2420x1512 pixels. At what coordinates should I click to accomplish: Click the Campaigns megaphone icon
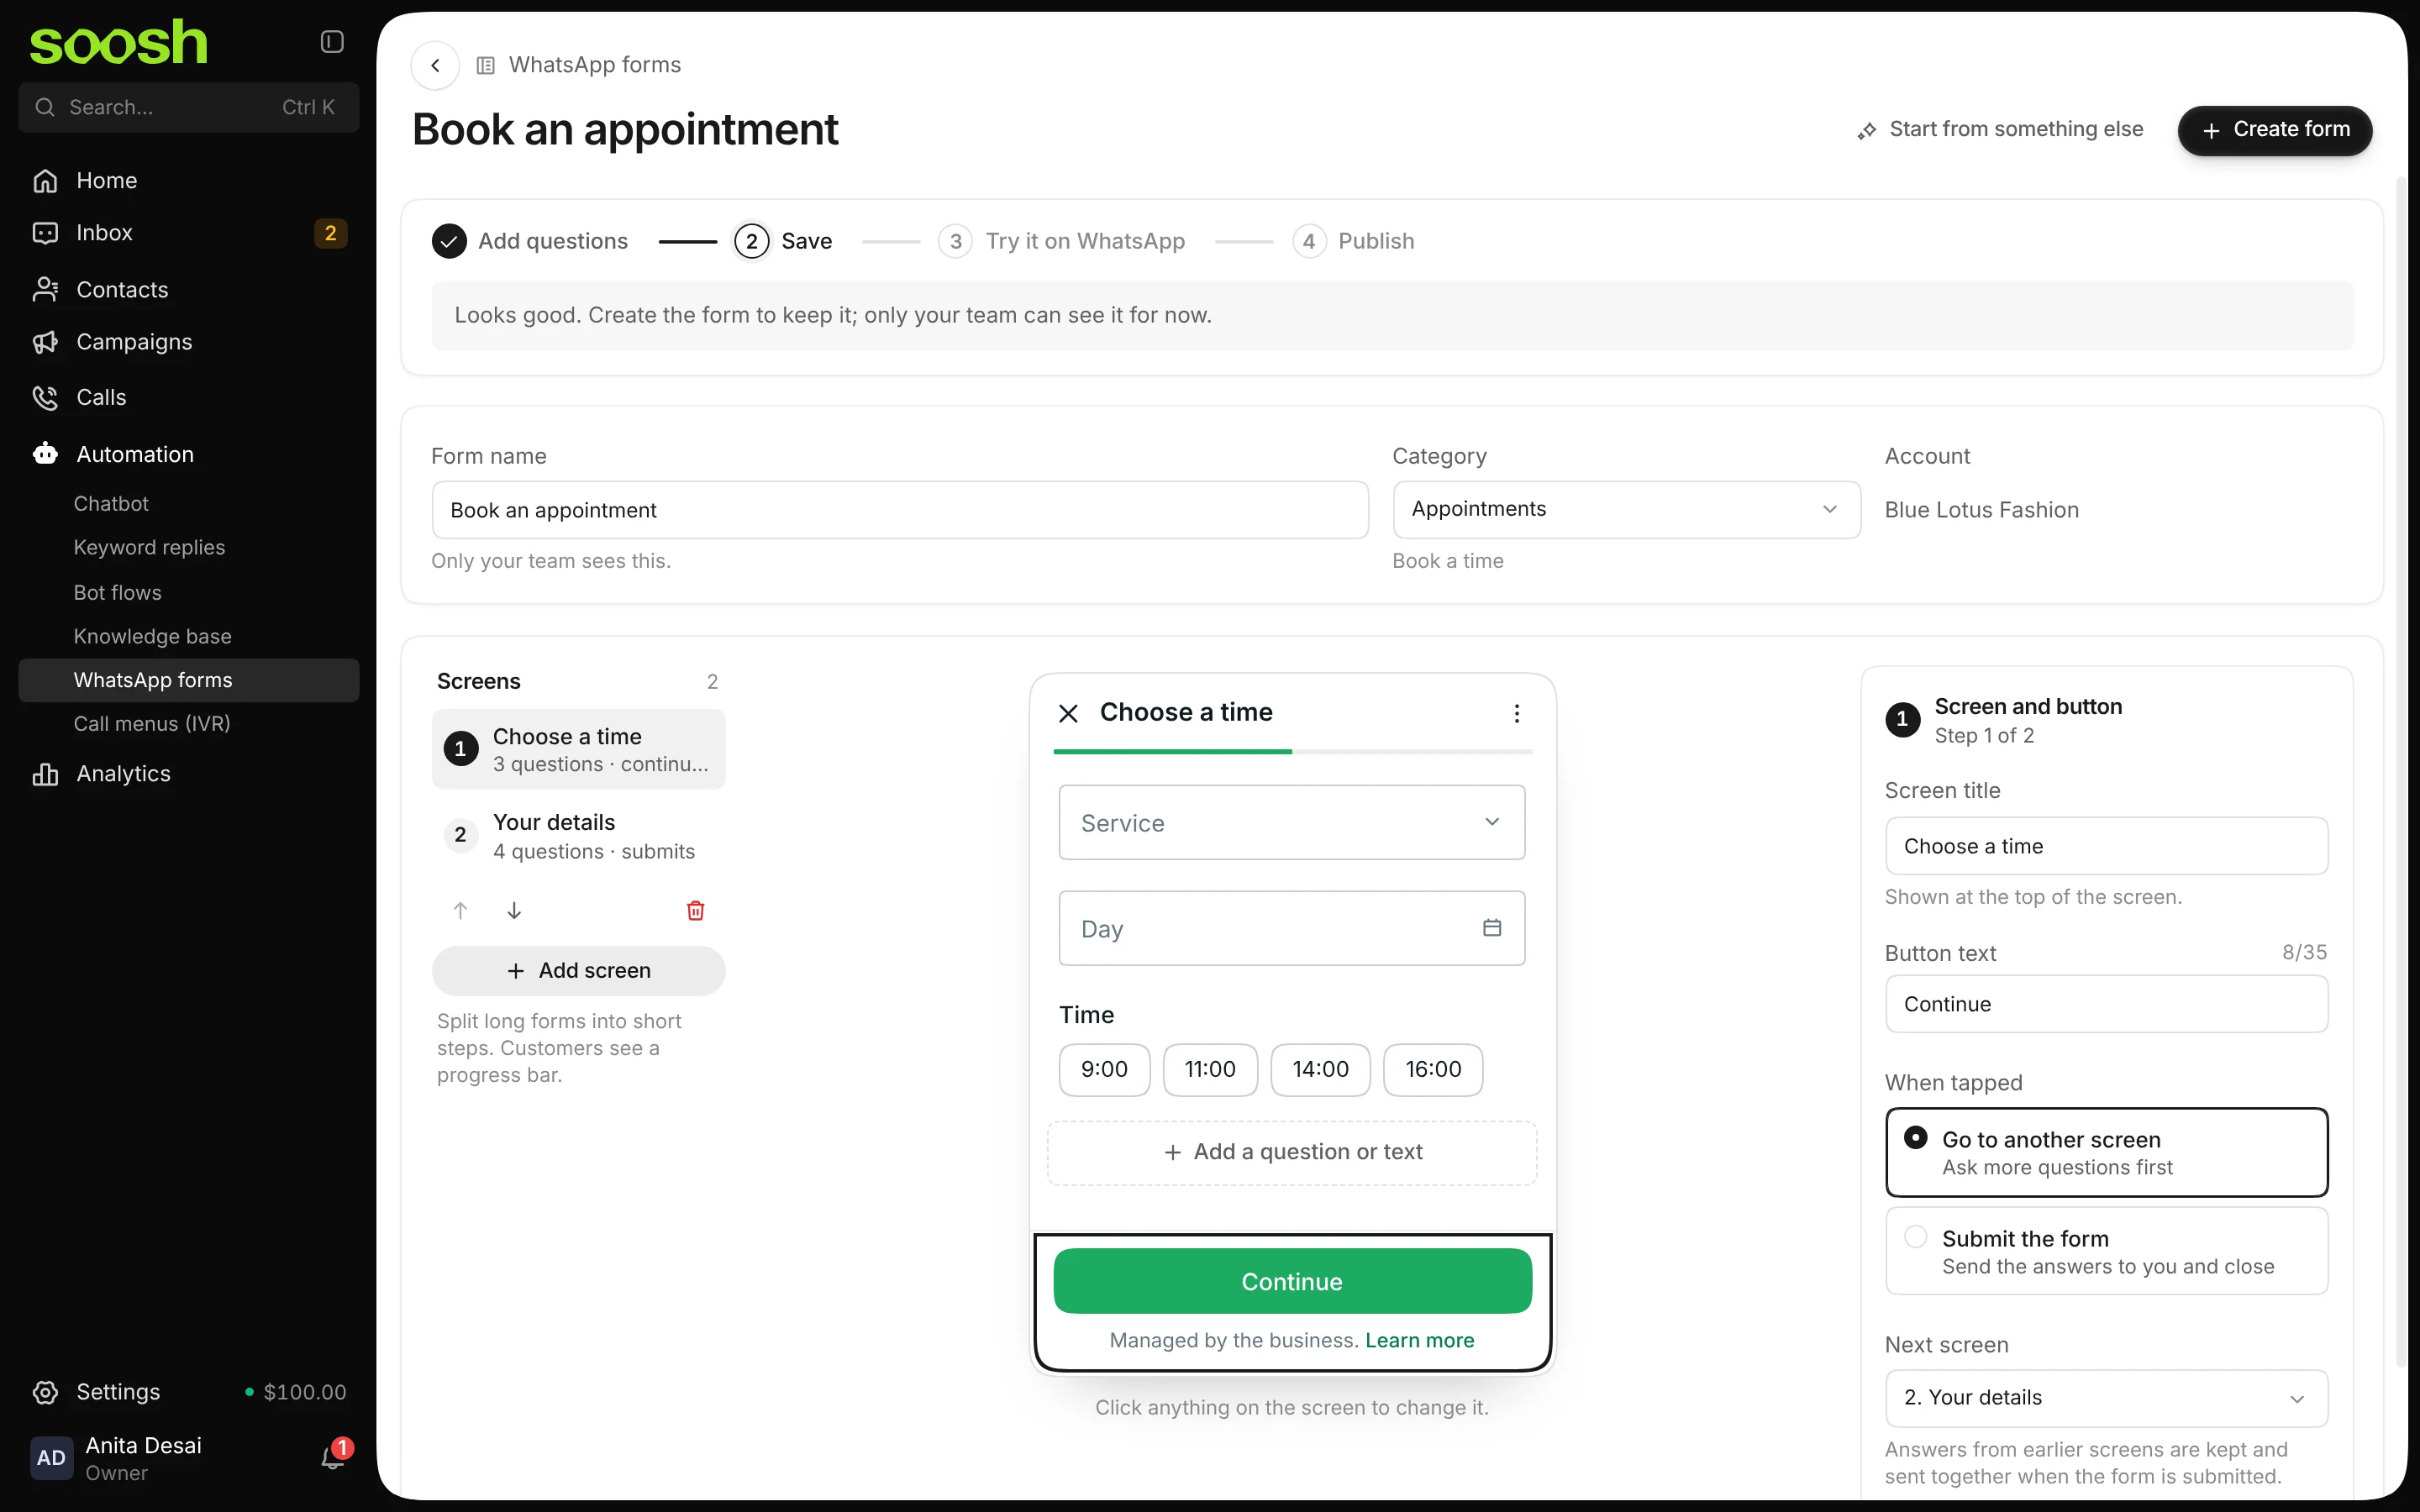click(45, 342)
